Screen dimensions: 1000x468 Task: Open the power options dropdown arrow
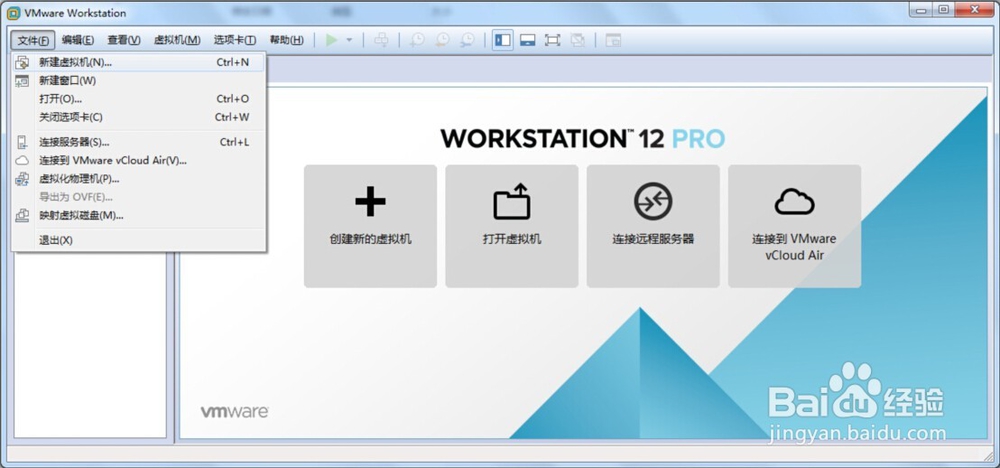coord(349,40)
